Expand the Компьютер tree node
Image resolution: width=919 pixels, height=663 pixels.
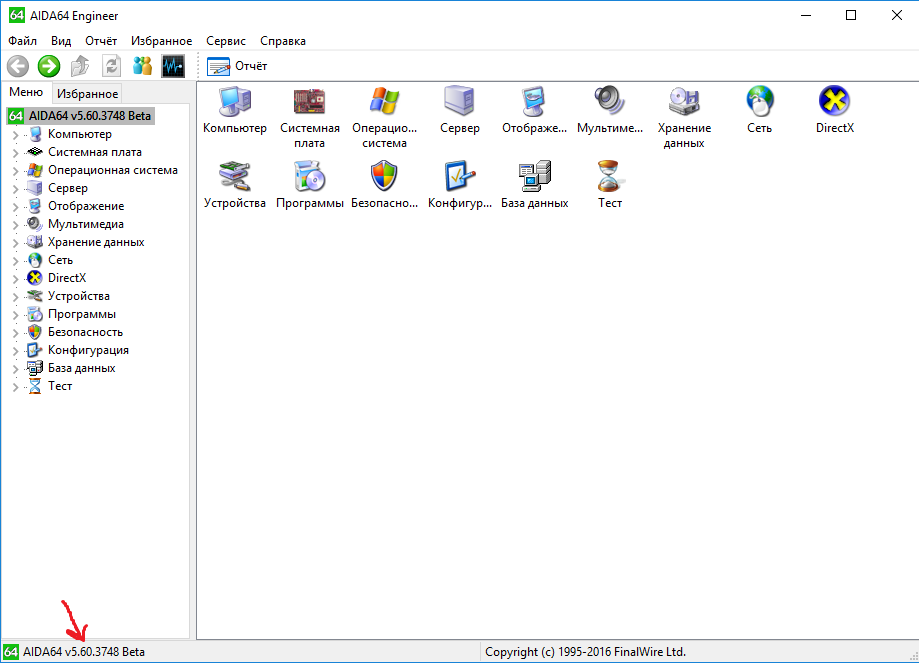coord(15,134)
